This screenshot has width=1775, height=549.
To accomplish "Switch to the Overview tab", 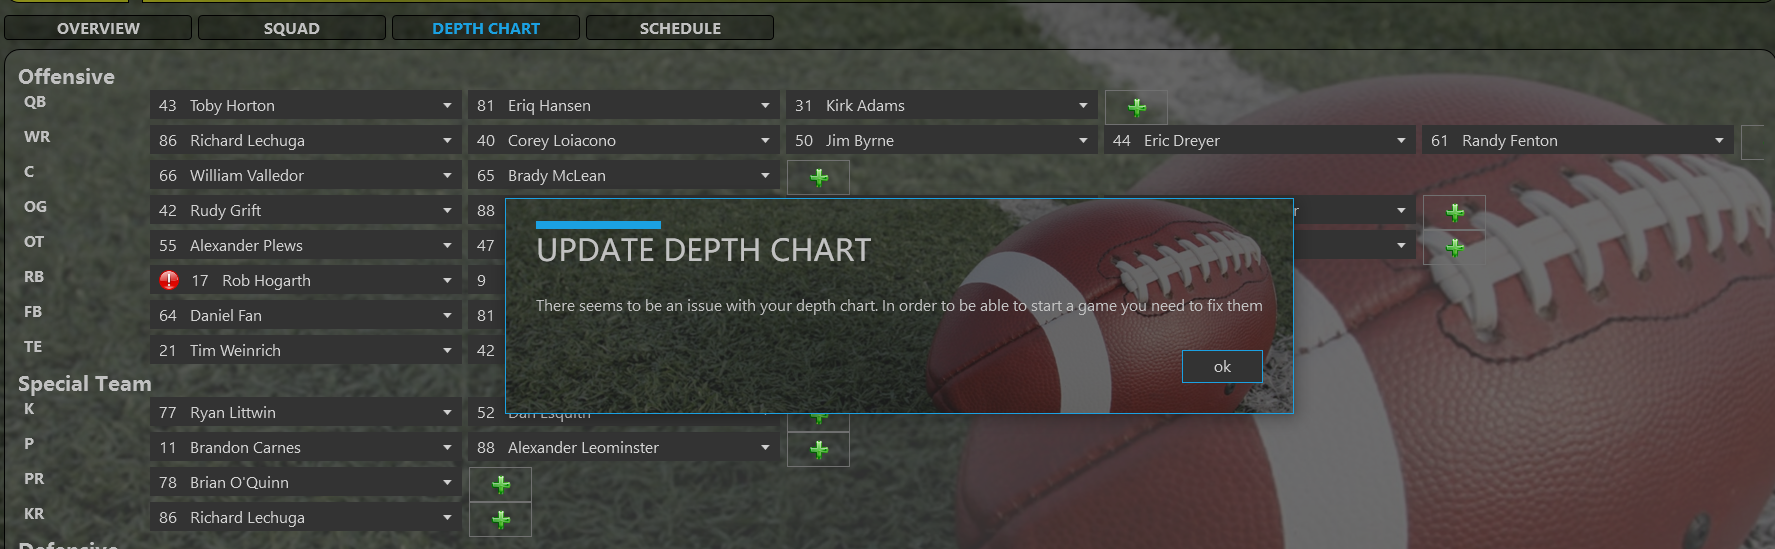I will pyautogui.click(x=98, y=28).
